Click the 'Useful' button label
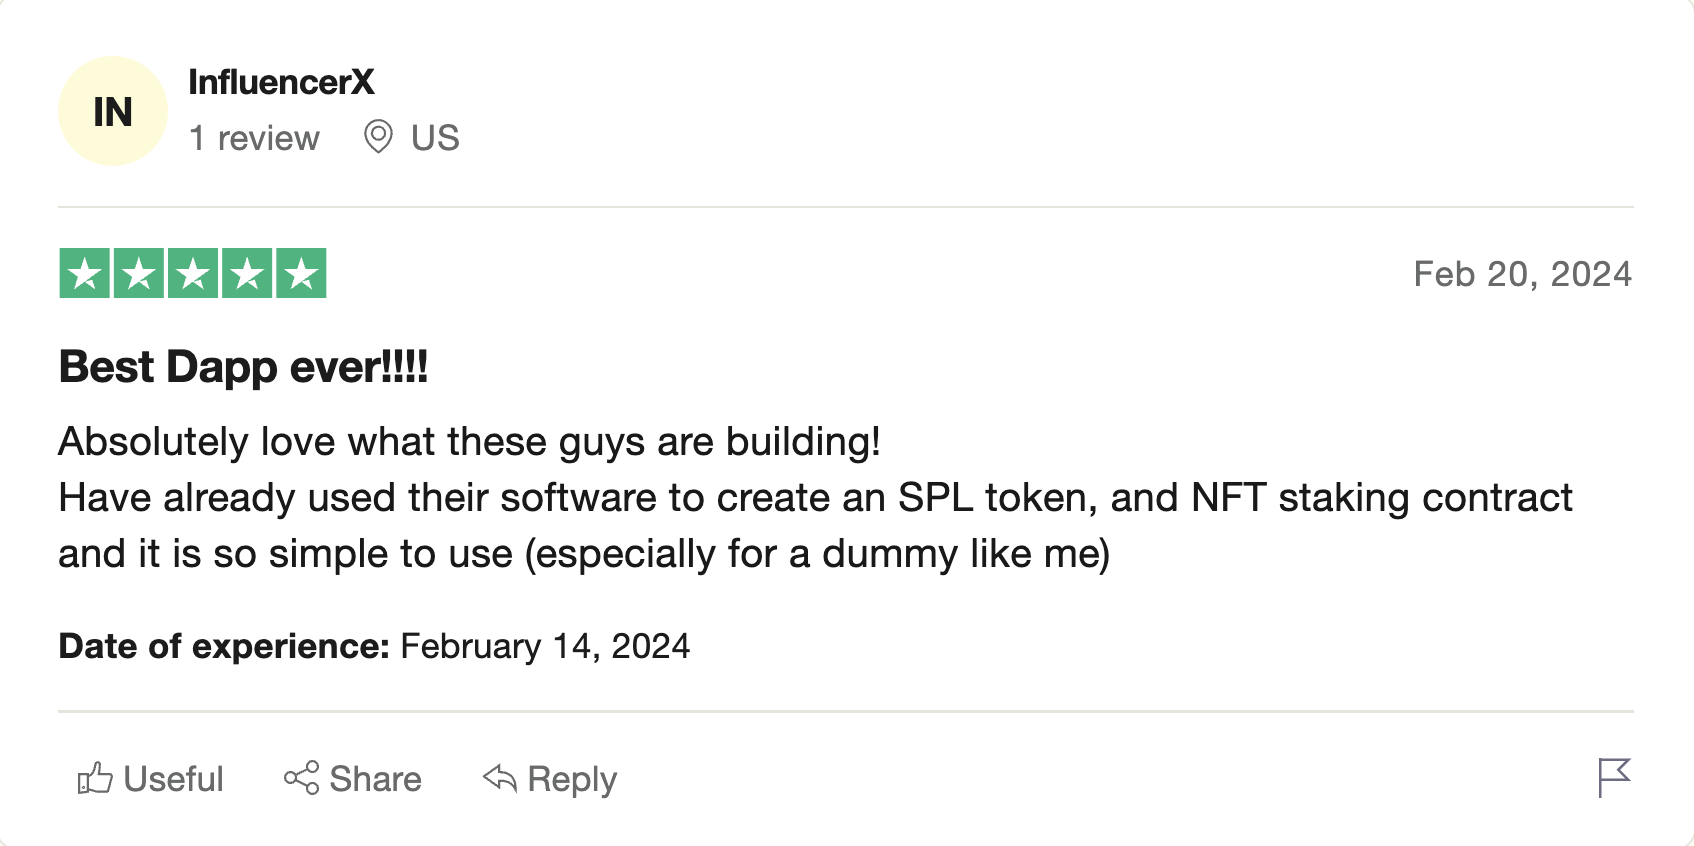 click(173, 779)
